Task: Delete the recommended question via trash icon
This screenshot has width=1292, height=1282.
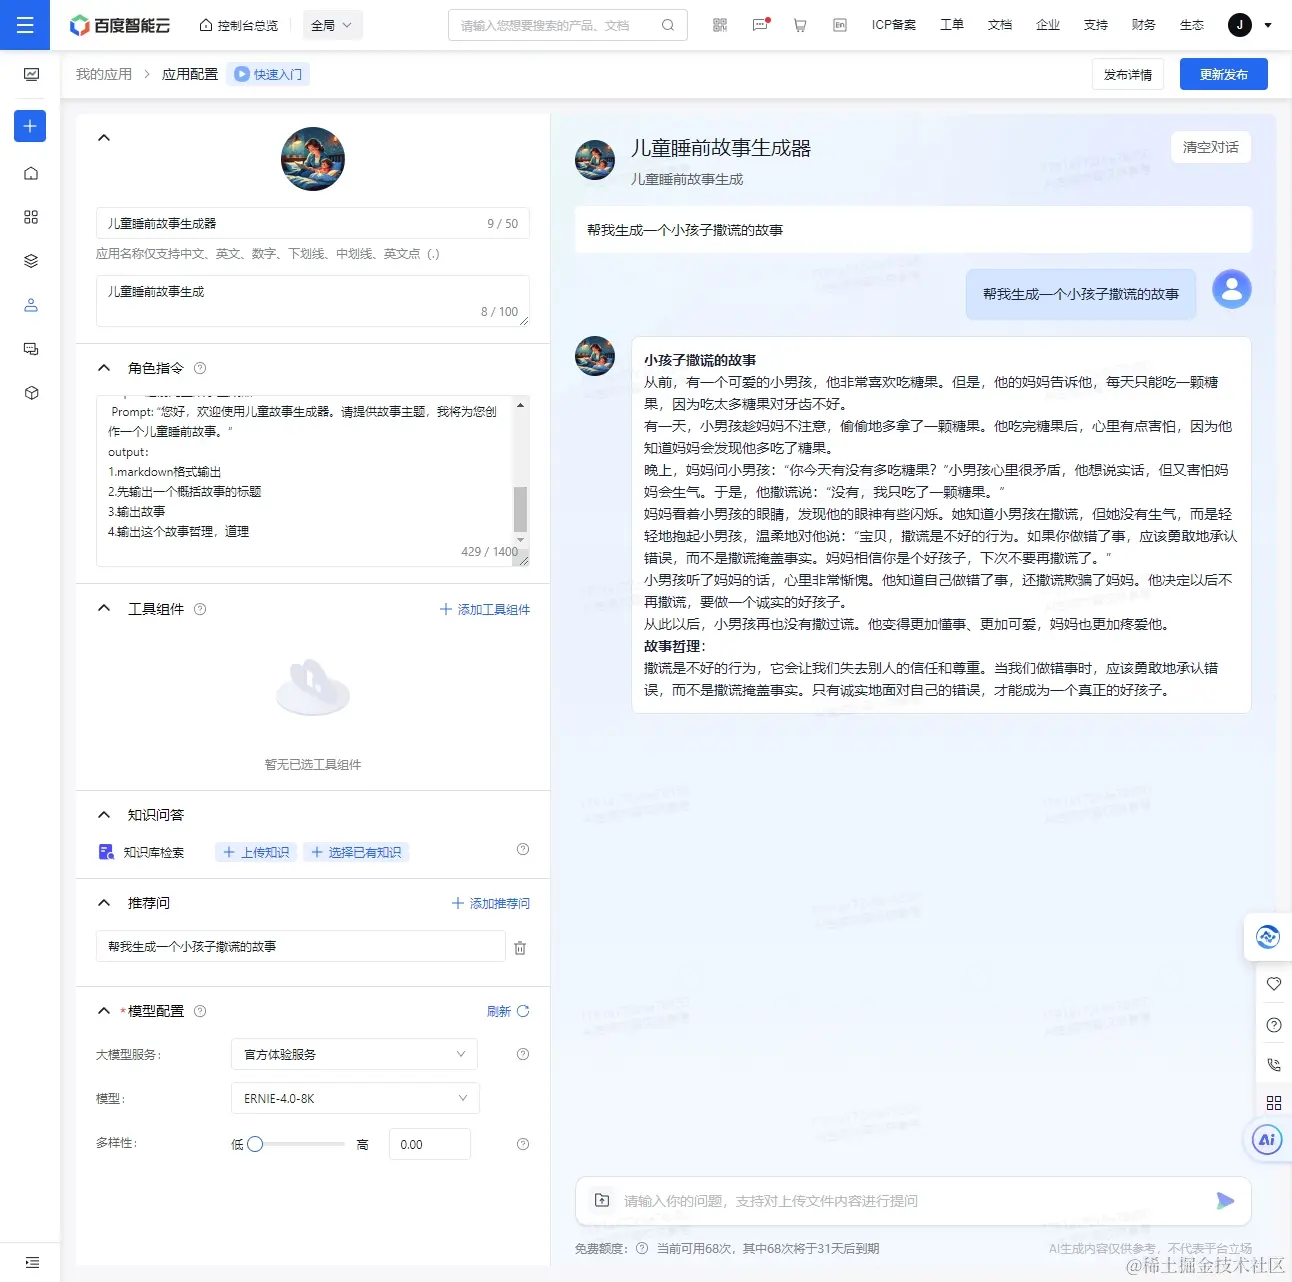Action: [x=520, y=947]
